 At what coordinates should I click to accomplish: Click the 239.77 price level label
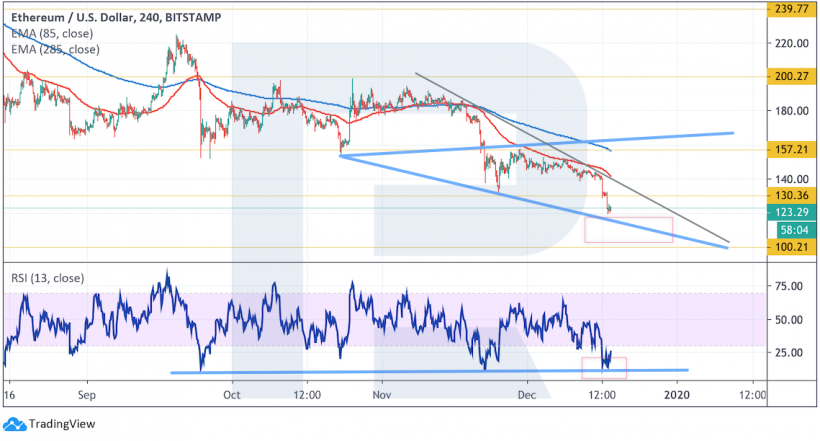coord(786,8)
